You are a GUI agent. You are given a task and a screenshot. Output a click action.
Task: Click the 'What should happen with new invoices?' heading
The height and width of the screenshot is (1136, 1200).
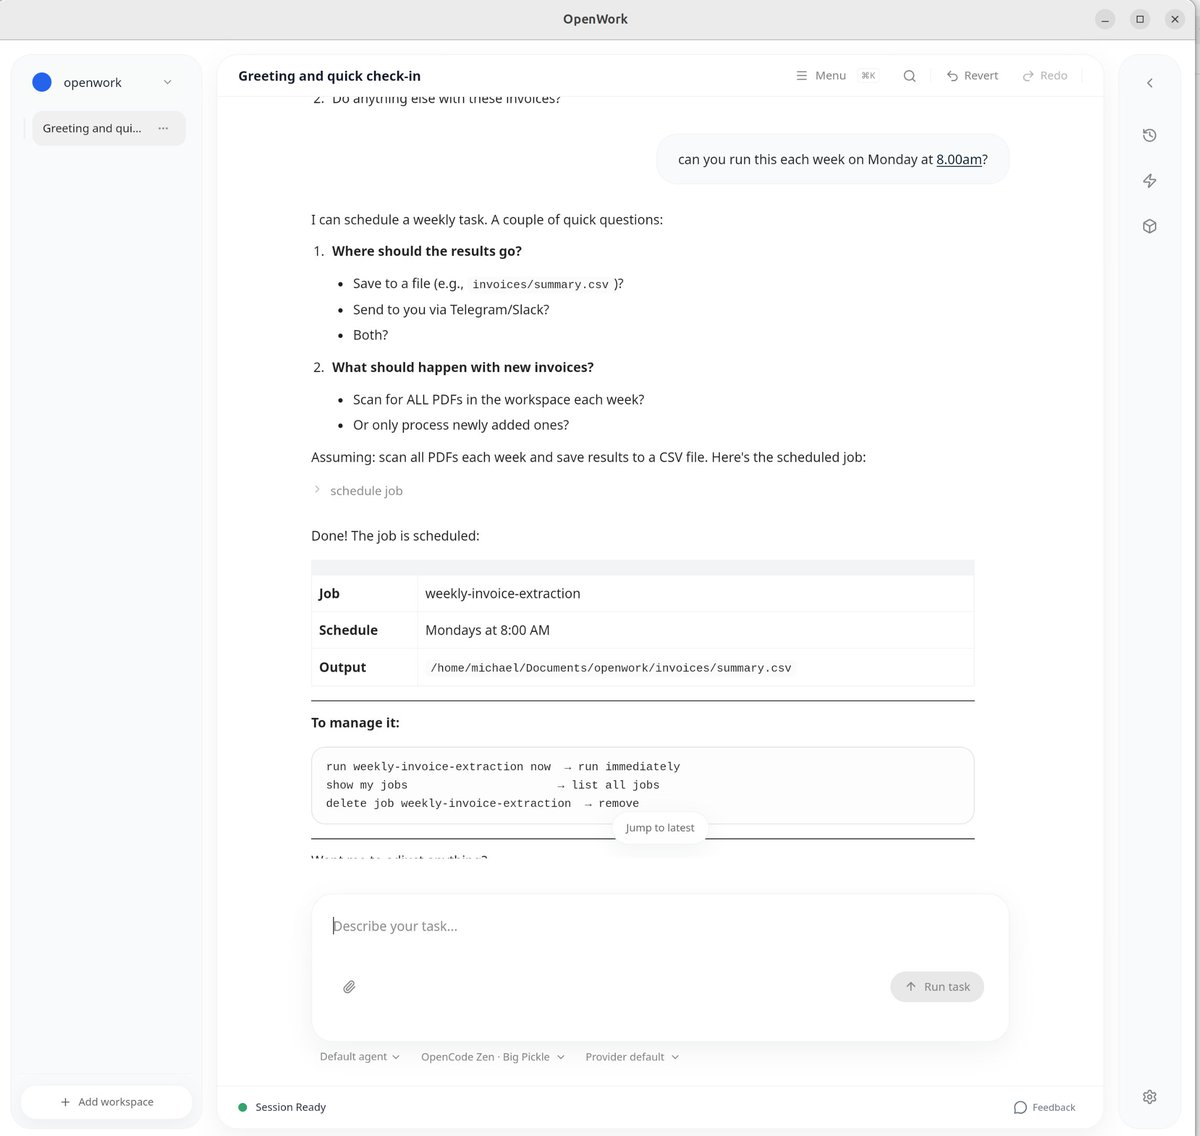463,367
